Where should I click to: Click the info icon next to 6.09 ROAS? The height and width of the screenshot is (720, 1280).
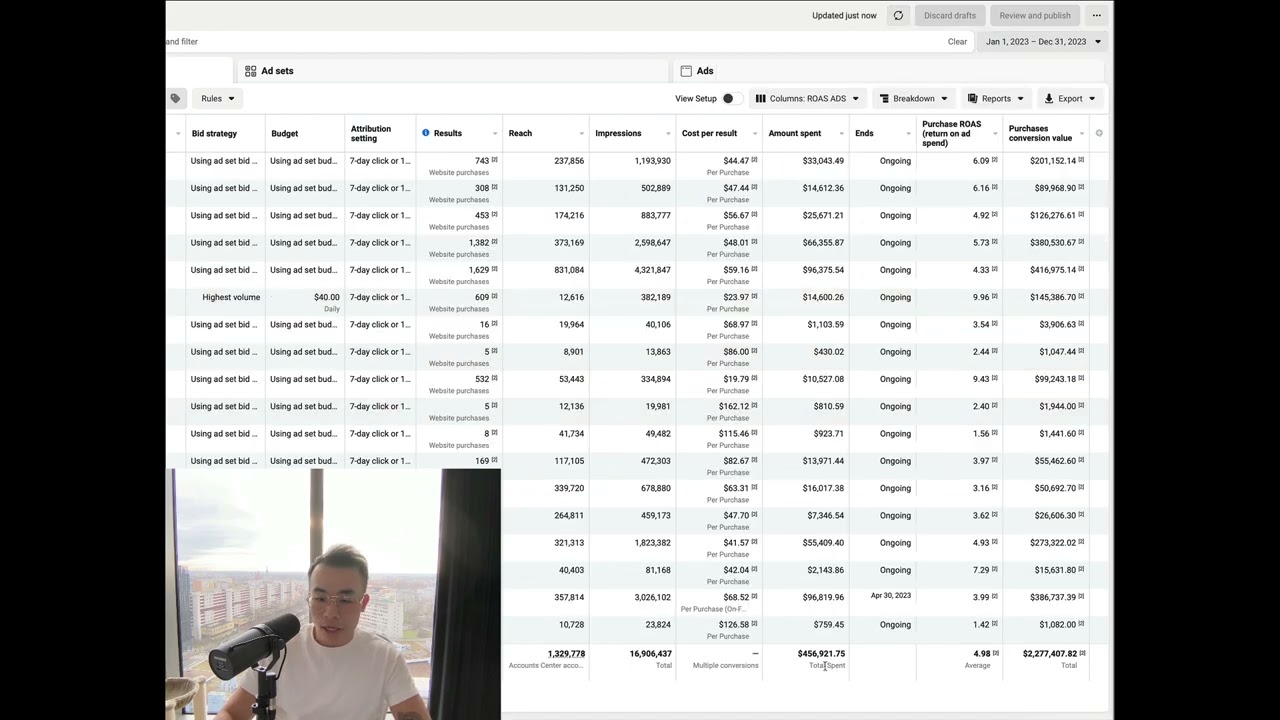995,160
